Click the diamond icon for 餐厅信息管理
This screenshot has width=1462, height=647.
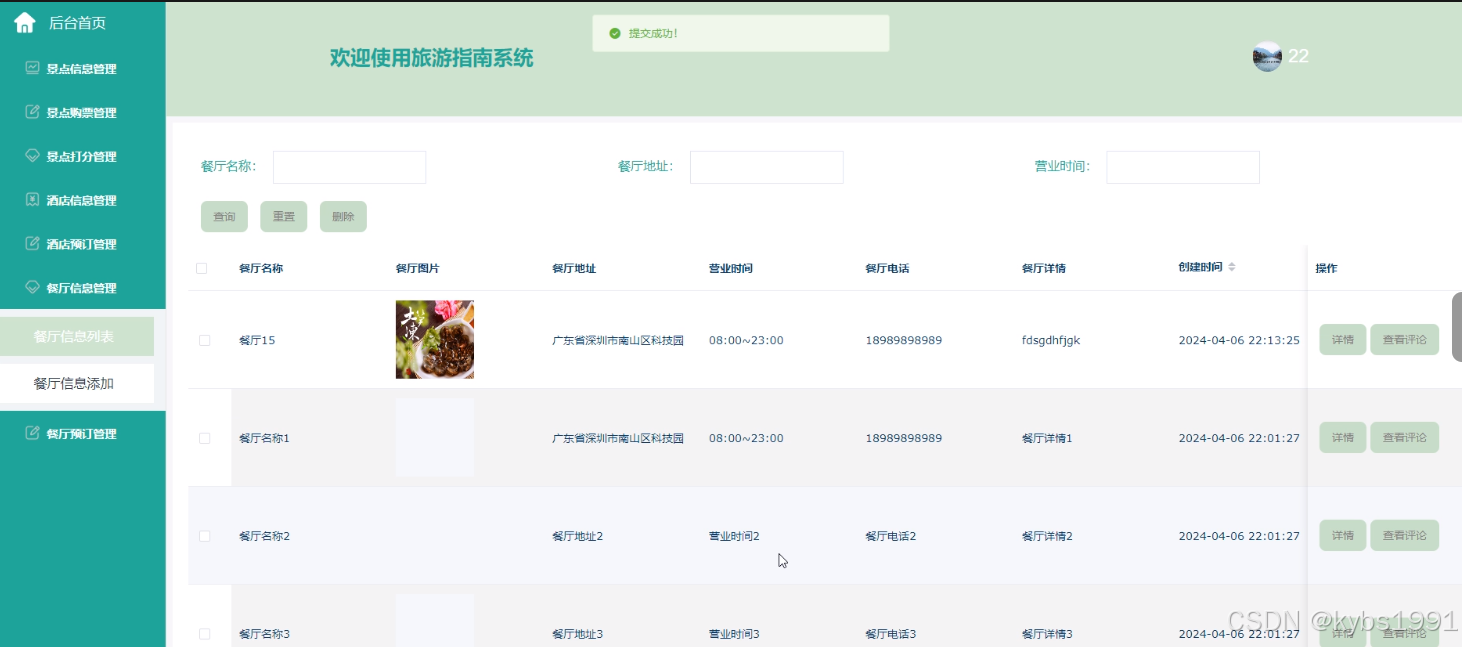point(32,287)
